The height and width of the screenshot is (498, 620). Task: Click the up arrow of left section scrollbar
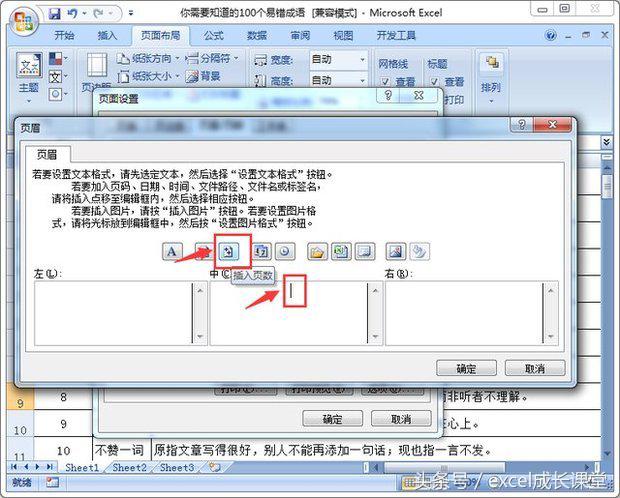(x=200, y=290)
